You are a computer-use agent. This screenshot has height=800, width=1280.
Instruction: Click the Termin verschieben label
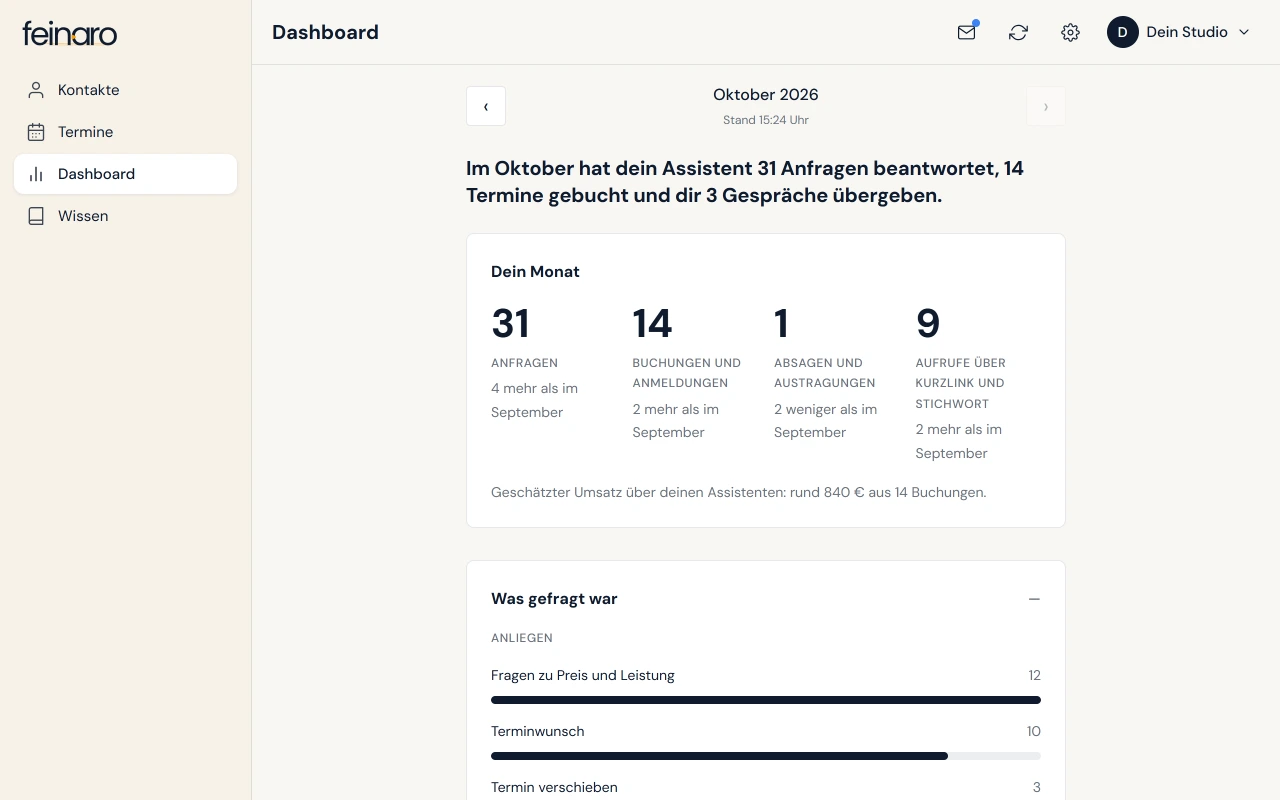click(x=554, y=787)
